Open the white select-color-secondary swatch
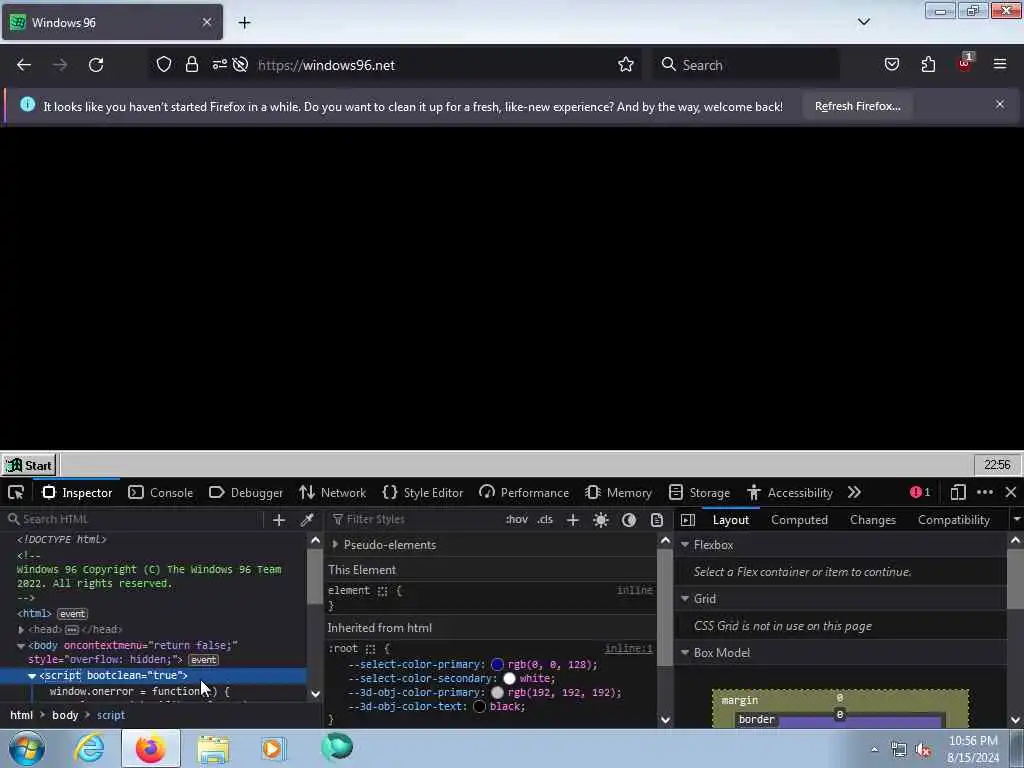1024x768 pixels. point(509,679)
